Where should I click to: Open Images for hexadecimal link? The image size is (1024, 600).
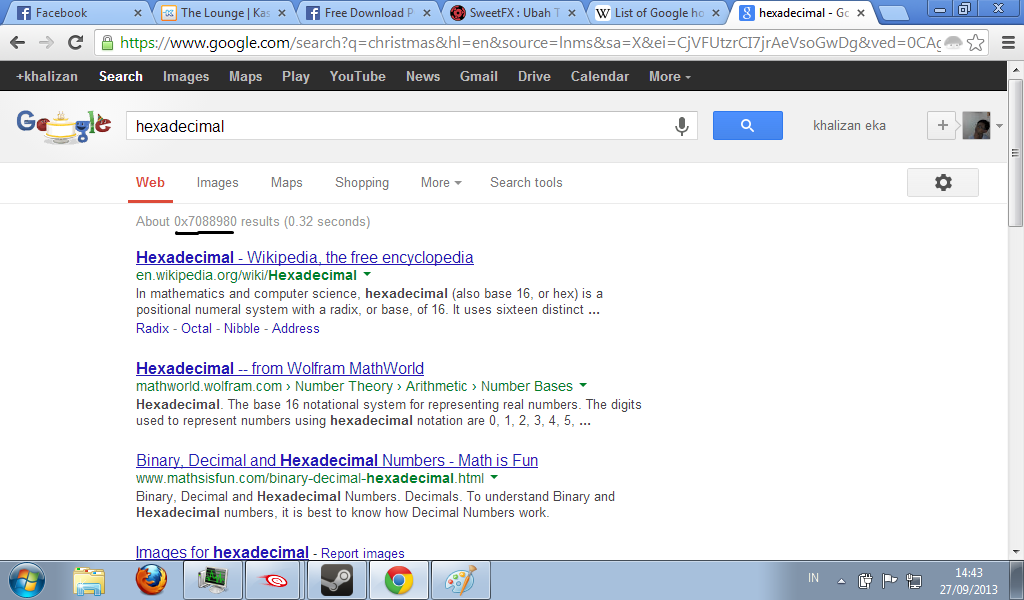click(222, 552)
